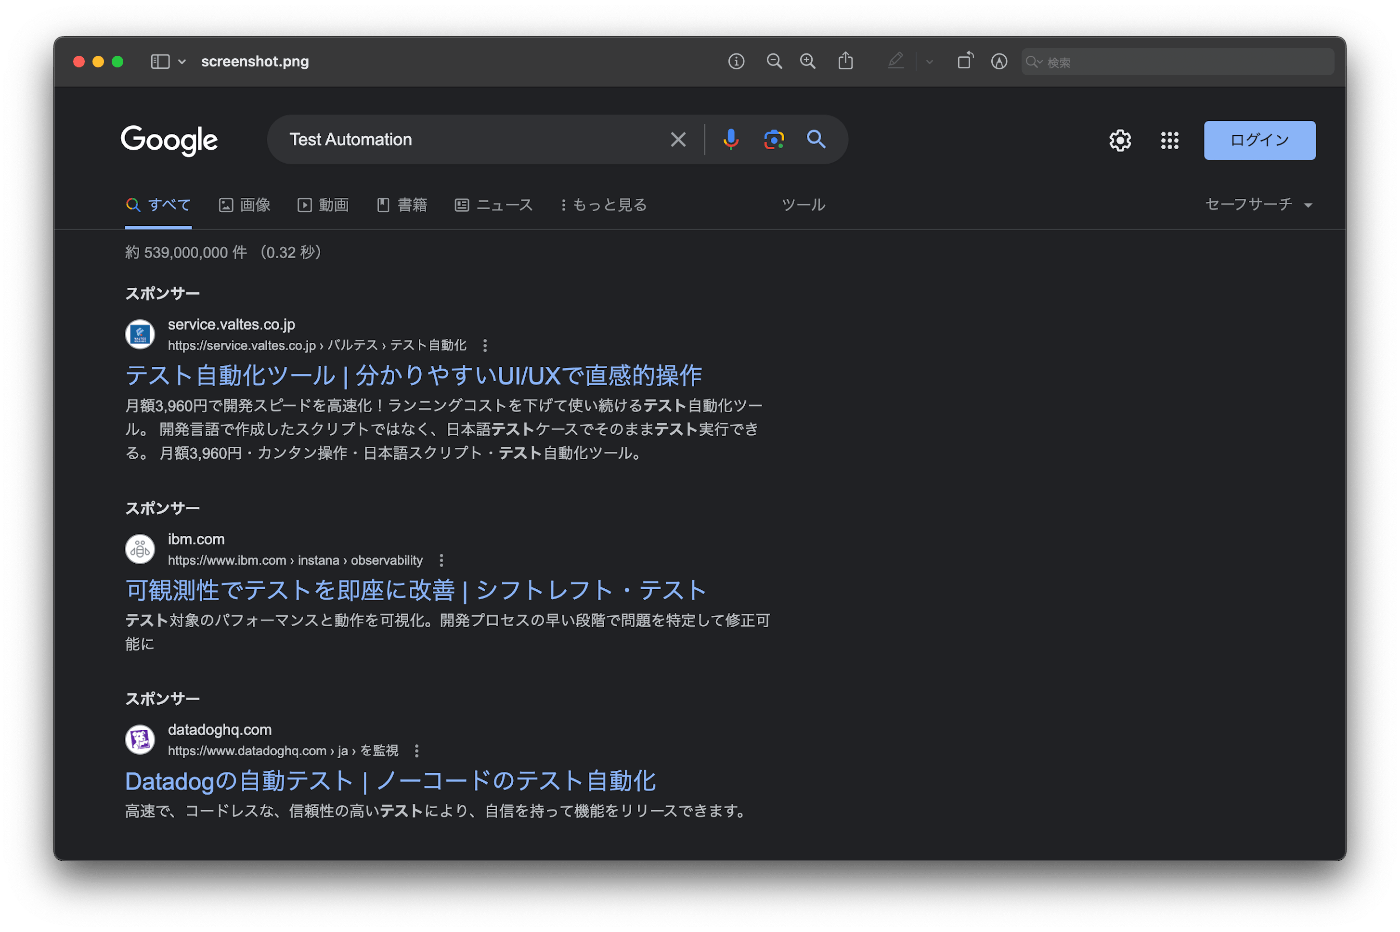Screen dimensions: 1400x932
Task: Zoom in with the Preview toolbar magnifier
Action: tap(808, 61)
